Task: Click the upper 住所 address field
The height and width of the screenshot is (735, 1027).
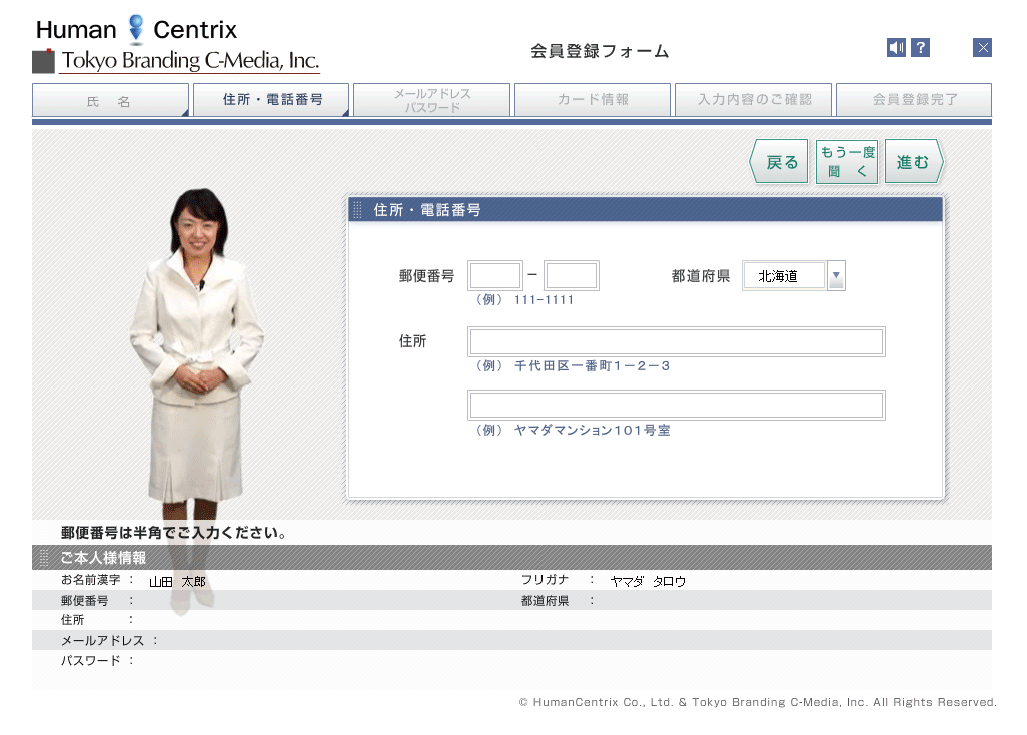Action: click(x=676, y=342)
